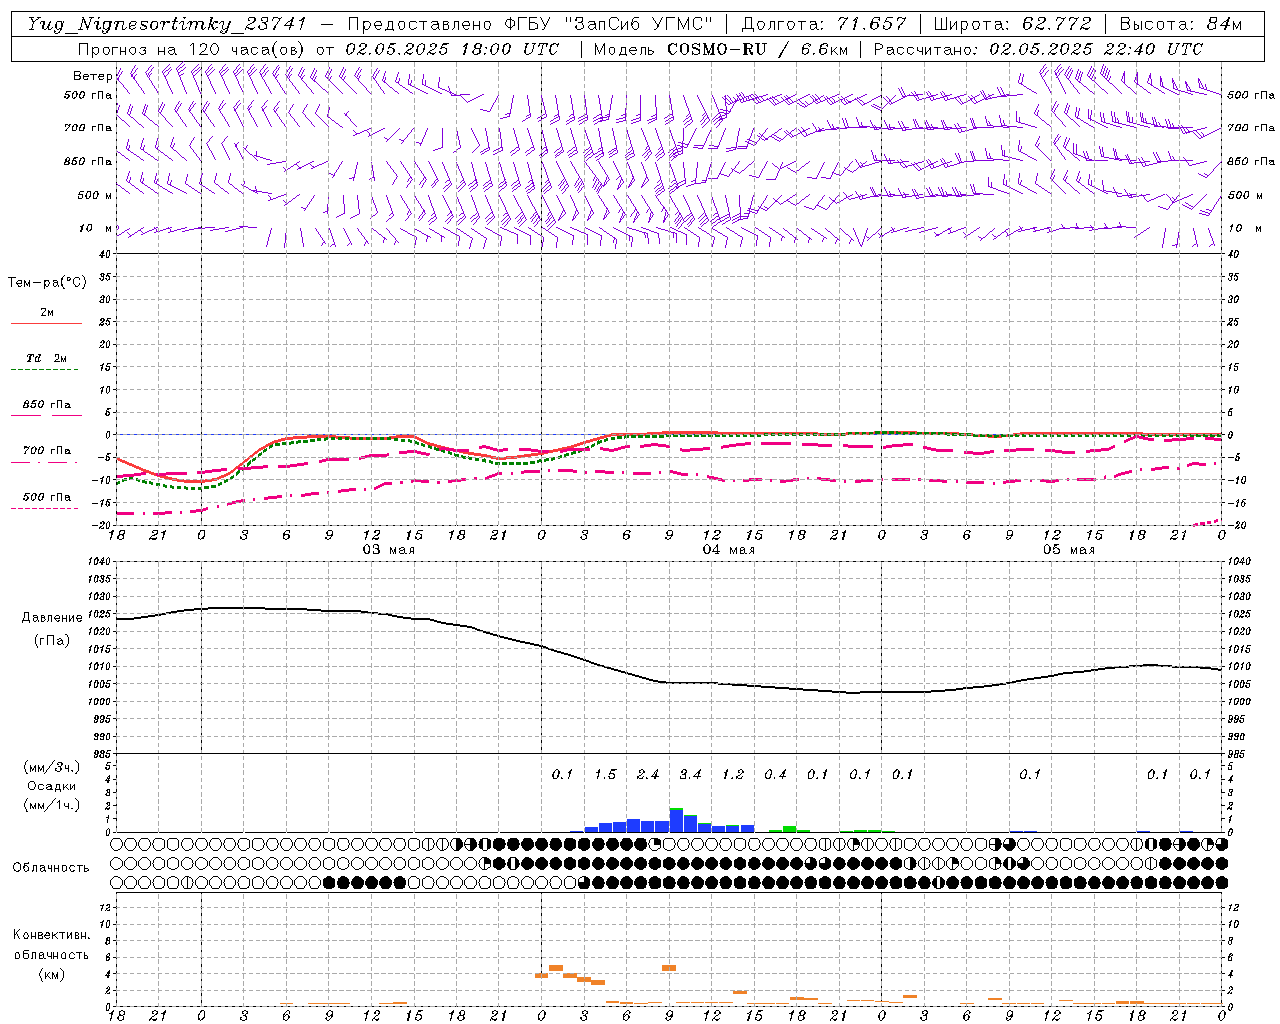Click the 05 мая date label

[1068, 550]
